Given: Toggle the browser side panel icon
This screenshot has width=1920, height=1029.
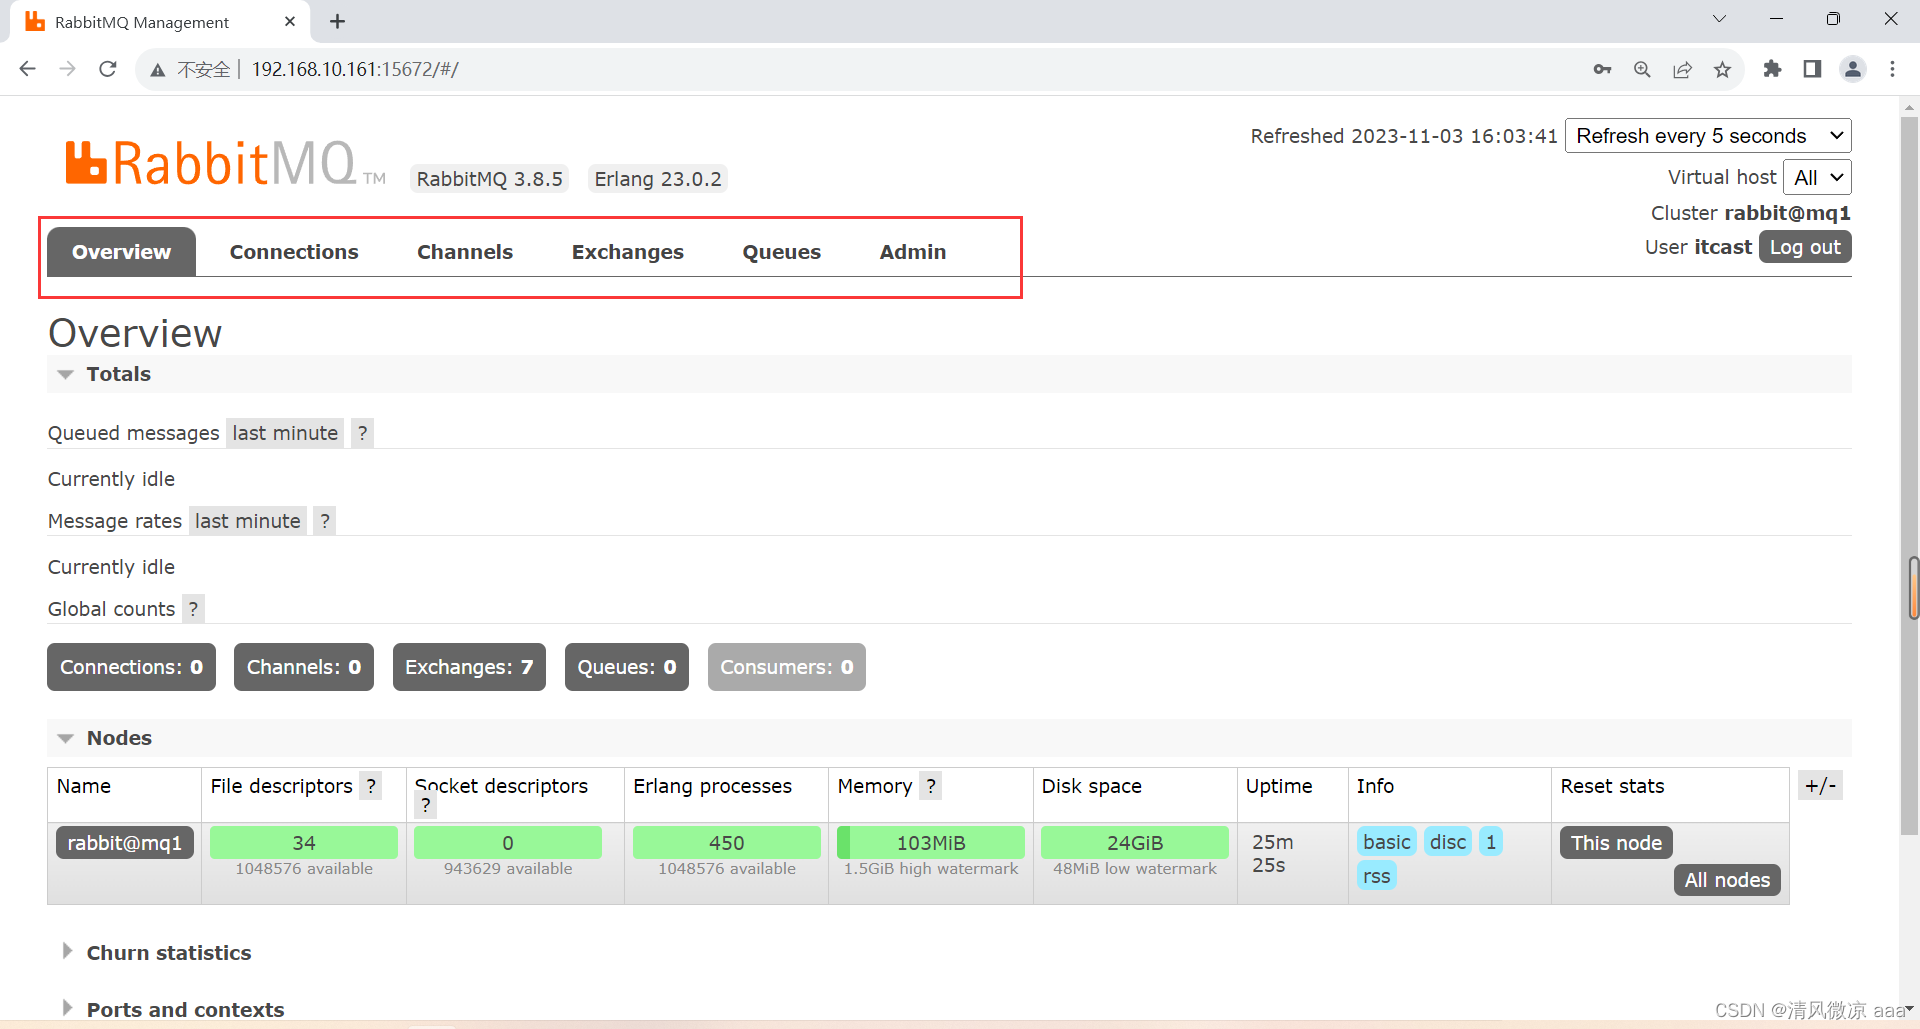Looking at the screenshot, I should click(1812, 69).
